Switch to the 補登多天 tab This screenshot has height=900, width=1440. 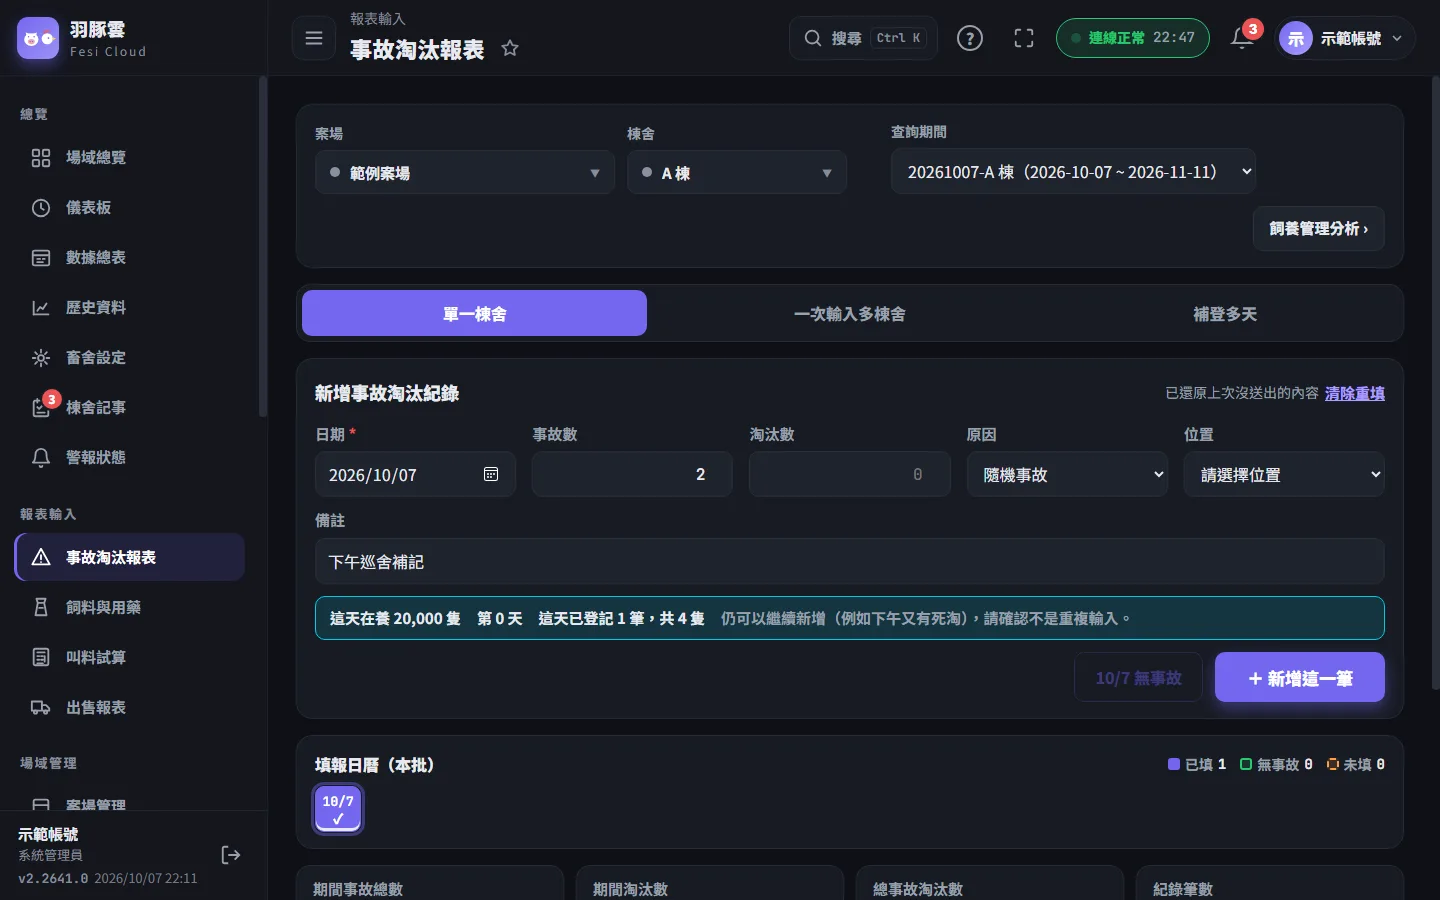click(1225, 314)
